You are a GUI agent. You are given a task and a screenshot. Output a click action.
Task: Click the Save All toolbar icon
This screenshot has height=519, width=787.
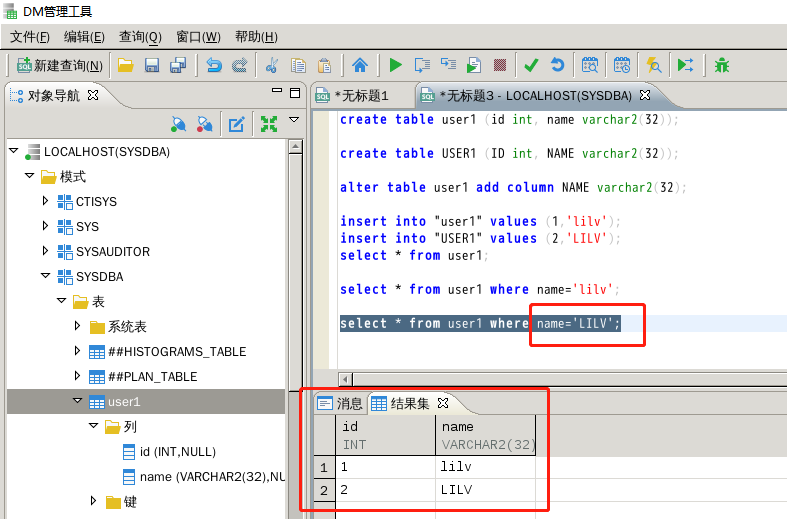point(178,65)
